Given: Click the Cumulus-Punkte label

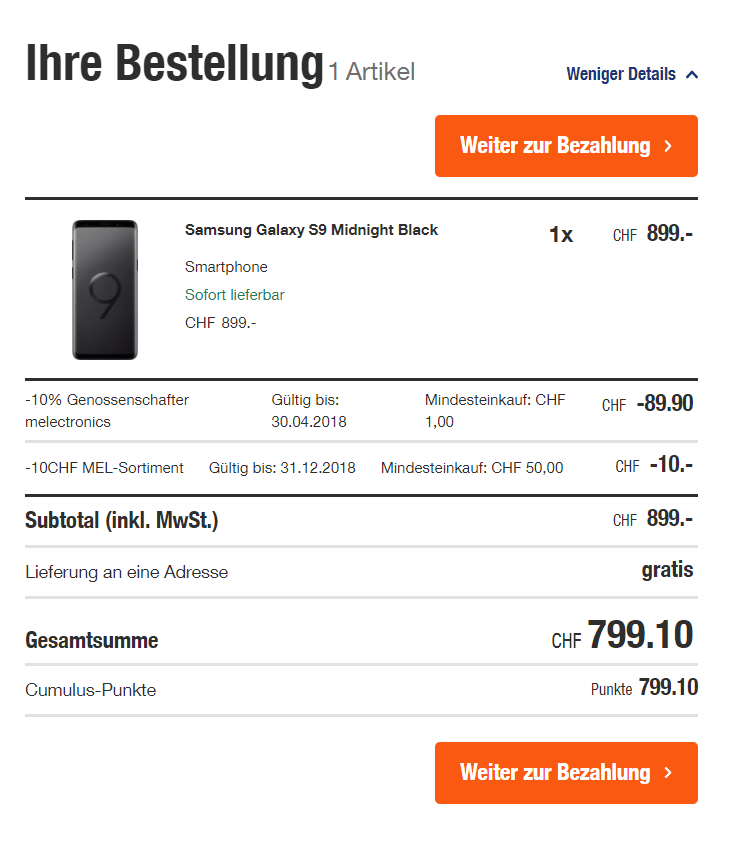Looking at the screenshot, I should 90,690.
